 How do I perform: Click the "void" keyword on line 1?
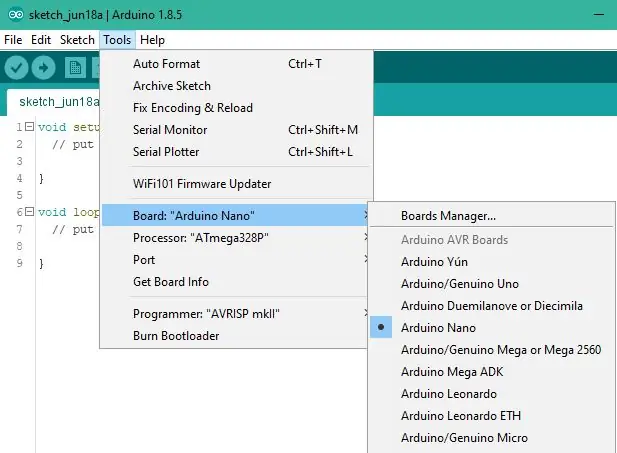pyautogui.click(x=52, y=127)
